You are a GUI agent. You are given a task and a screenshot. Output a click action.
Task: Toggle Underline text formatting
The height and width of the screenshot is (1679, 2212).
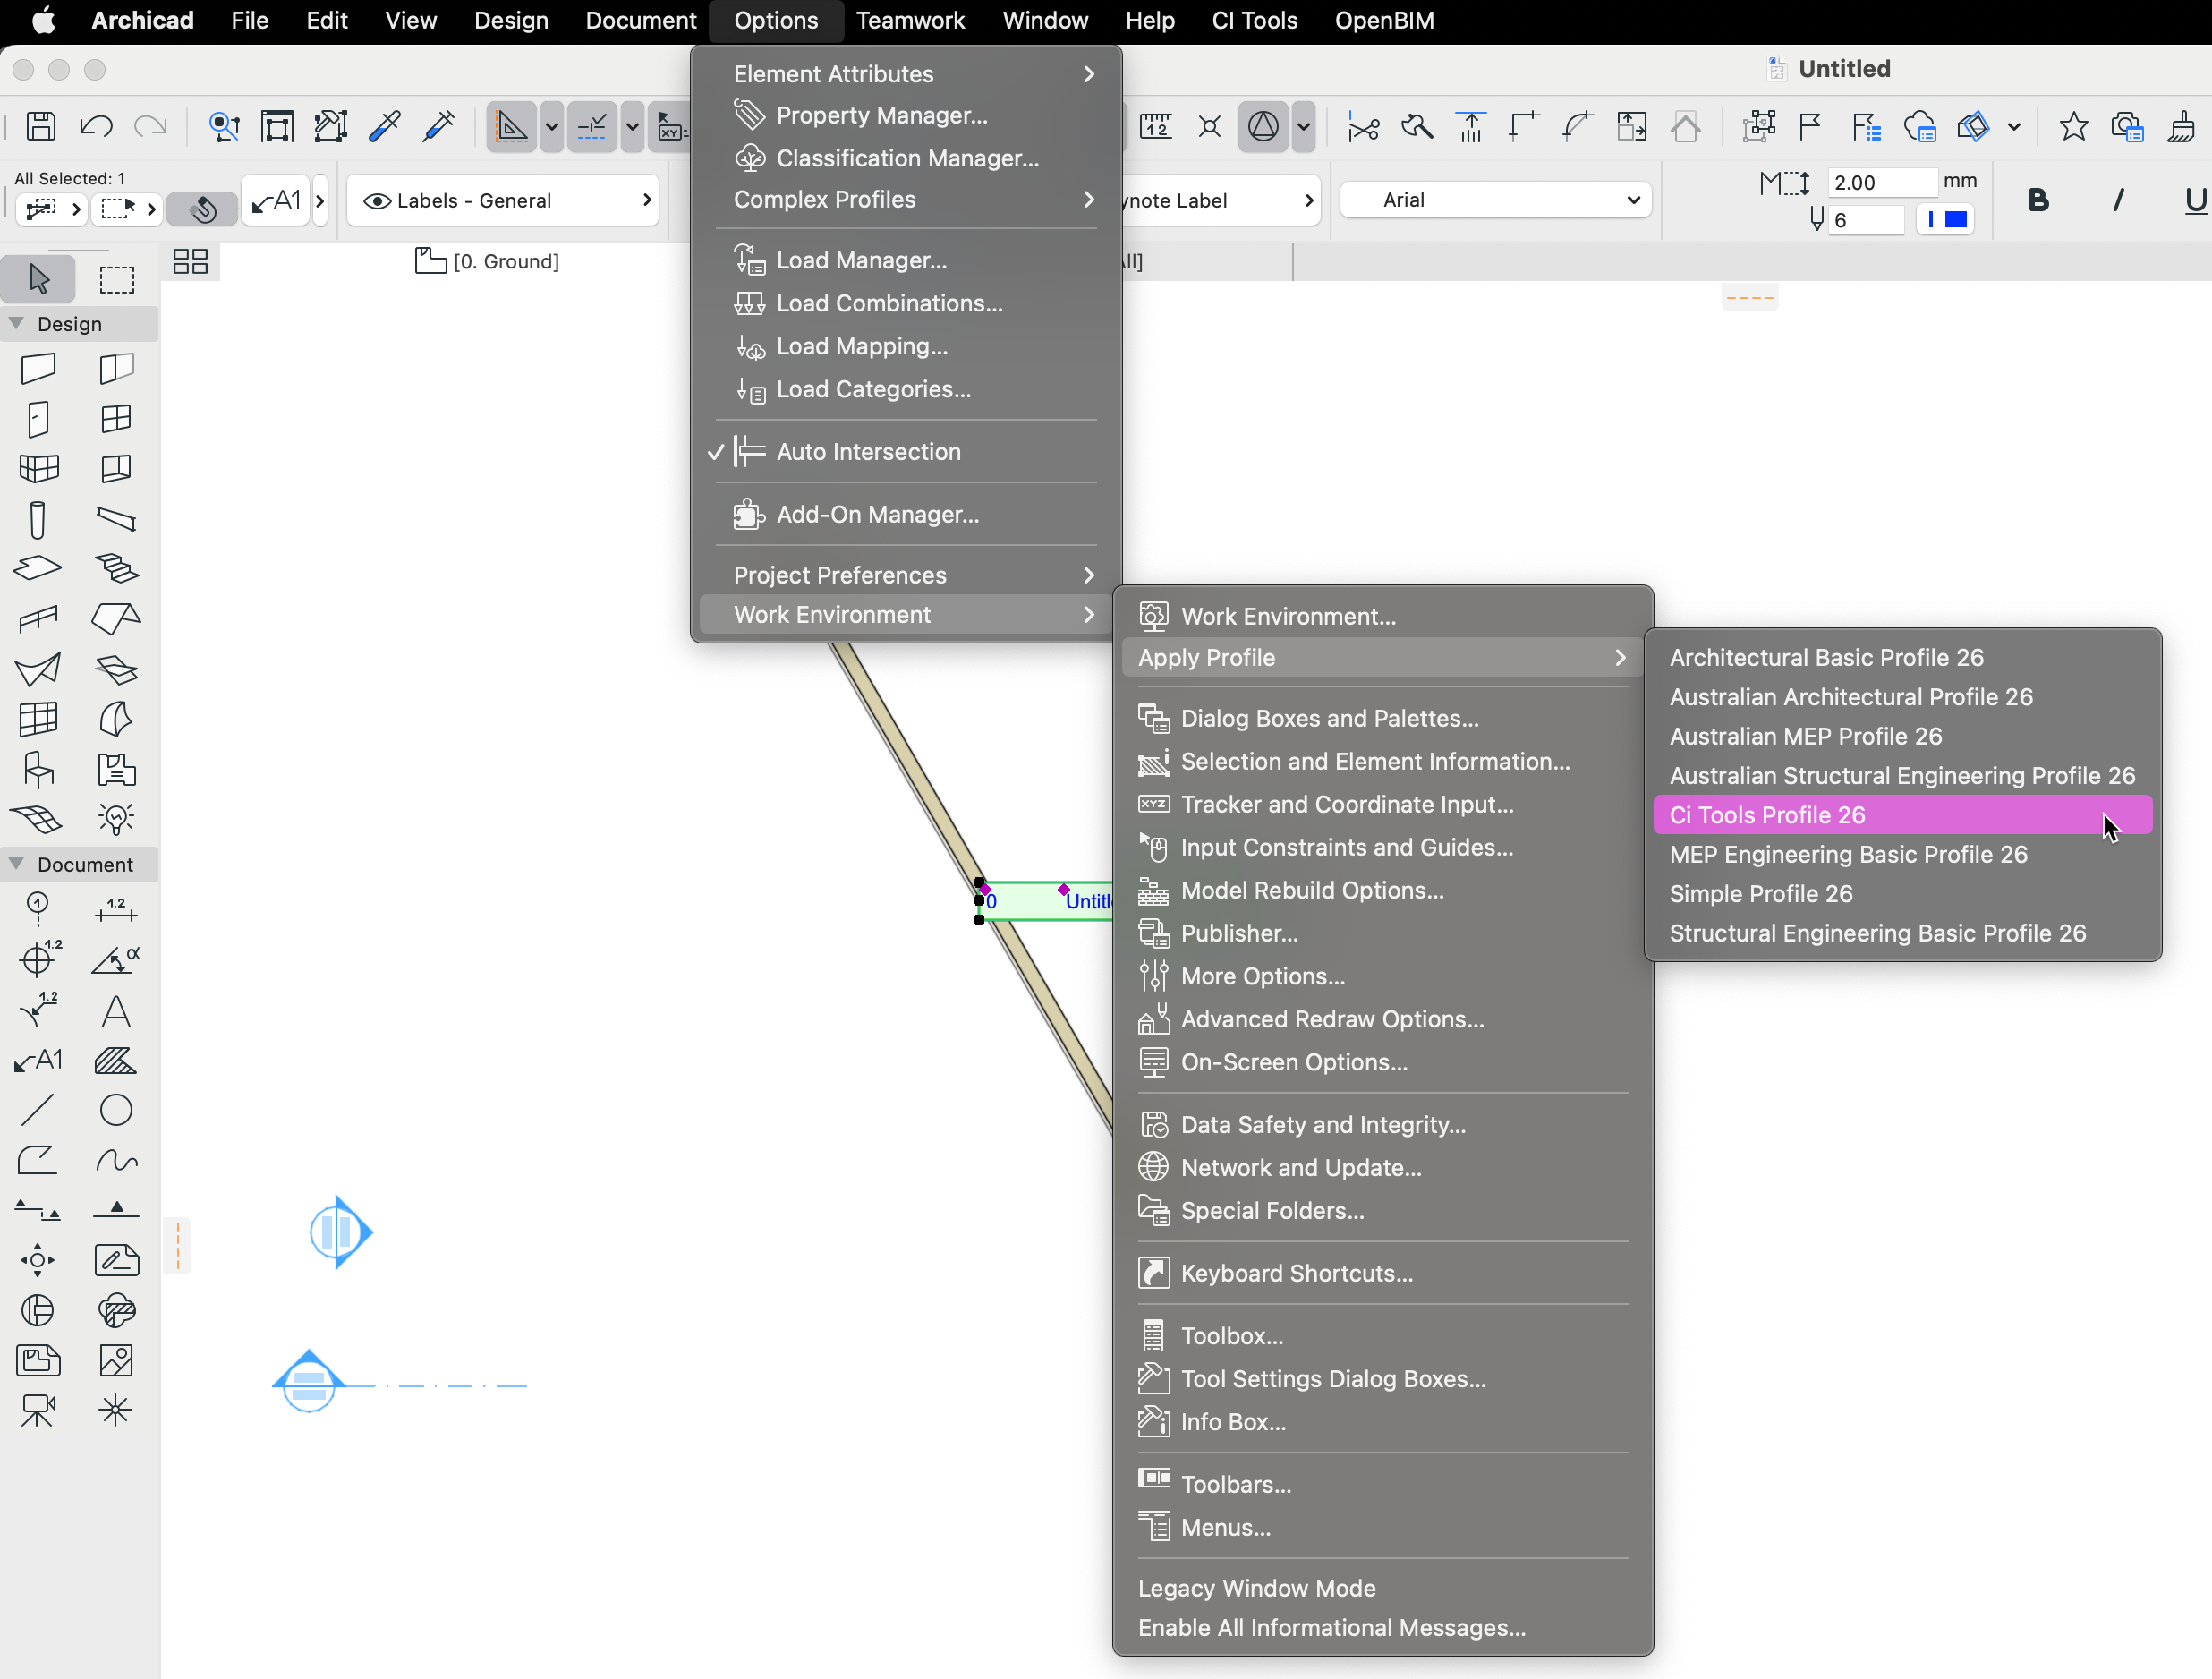click(x=2194, y=200)
